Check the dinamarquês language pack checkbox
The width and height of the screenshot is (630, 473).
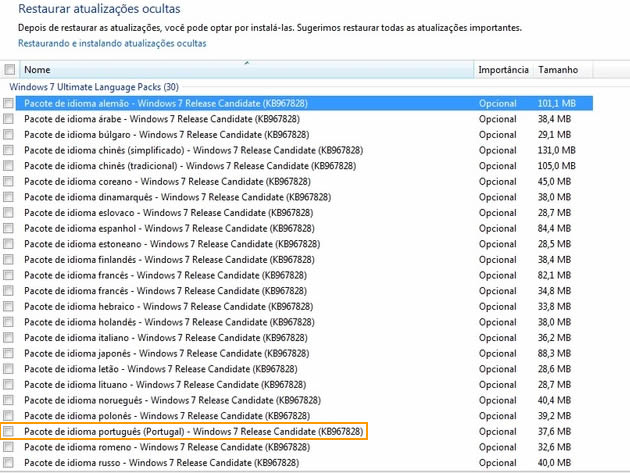[x=8, y=197]
